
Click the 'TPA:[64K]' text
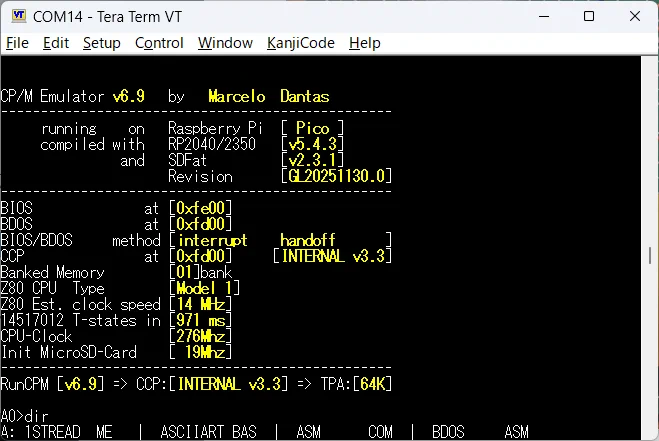357,384
